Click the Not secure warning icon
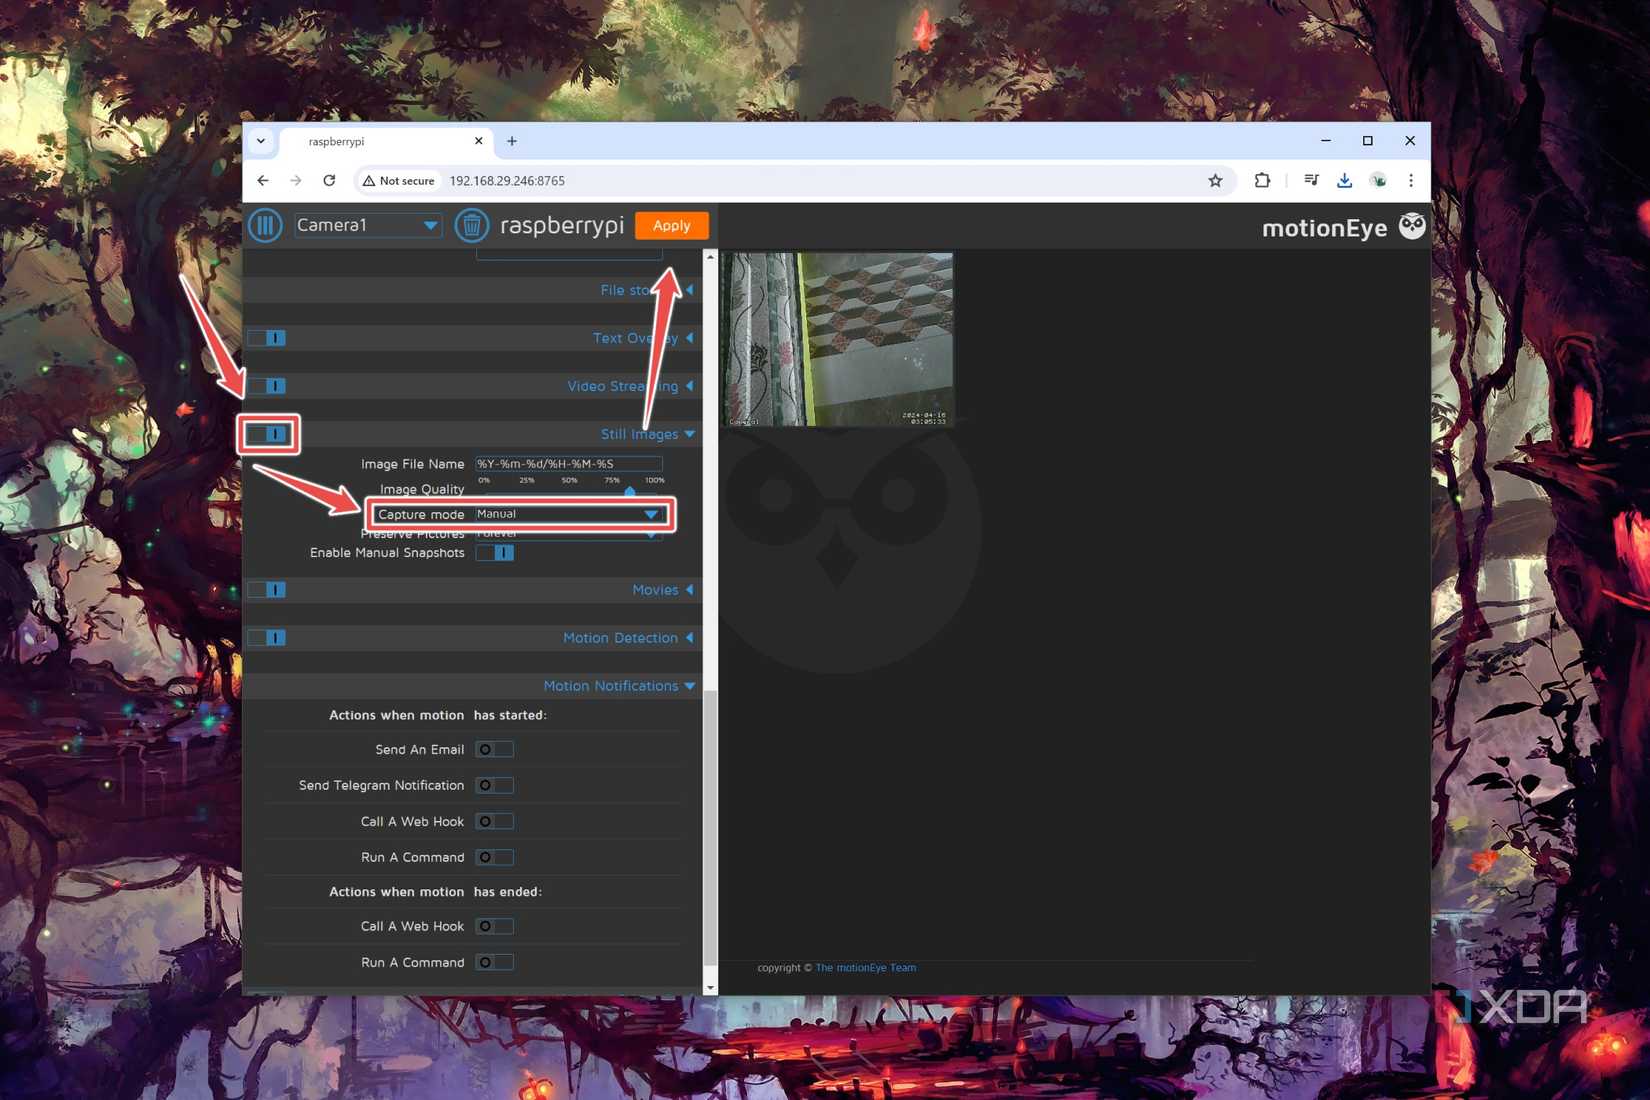Image resolution: width=1650 pixels, height=1100 pixels. coord(369,181)
